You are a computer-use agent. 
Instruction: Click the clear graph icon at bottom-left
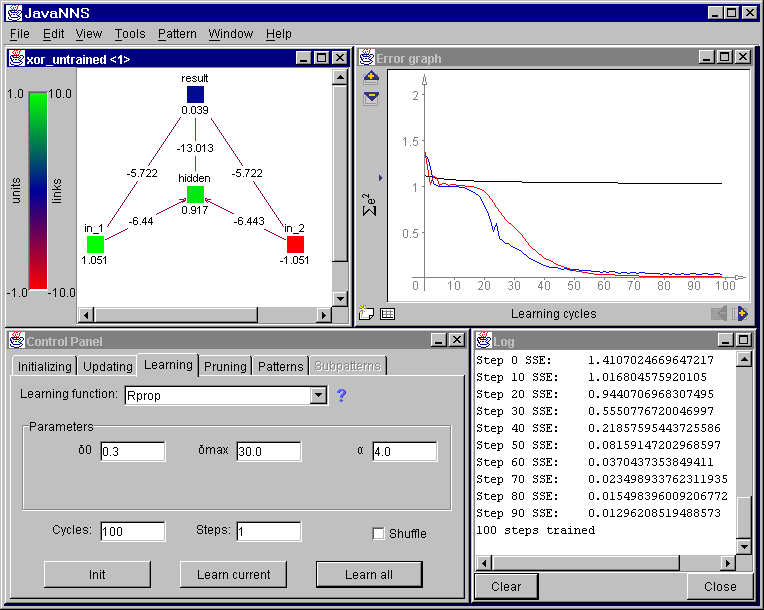tap(367, 313)
